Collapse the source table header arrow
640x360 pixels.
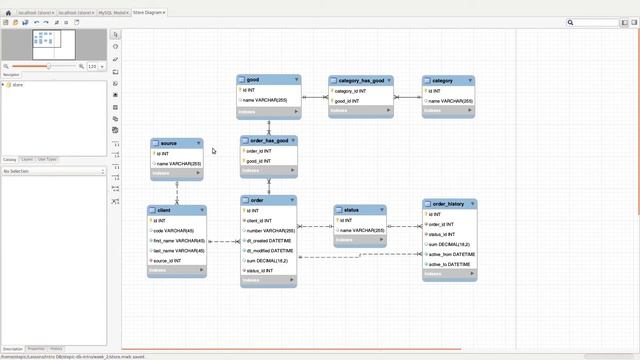point(198,143)
